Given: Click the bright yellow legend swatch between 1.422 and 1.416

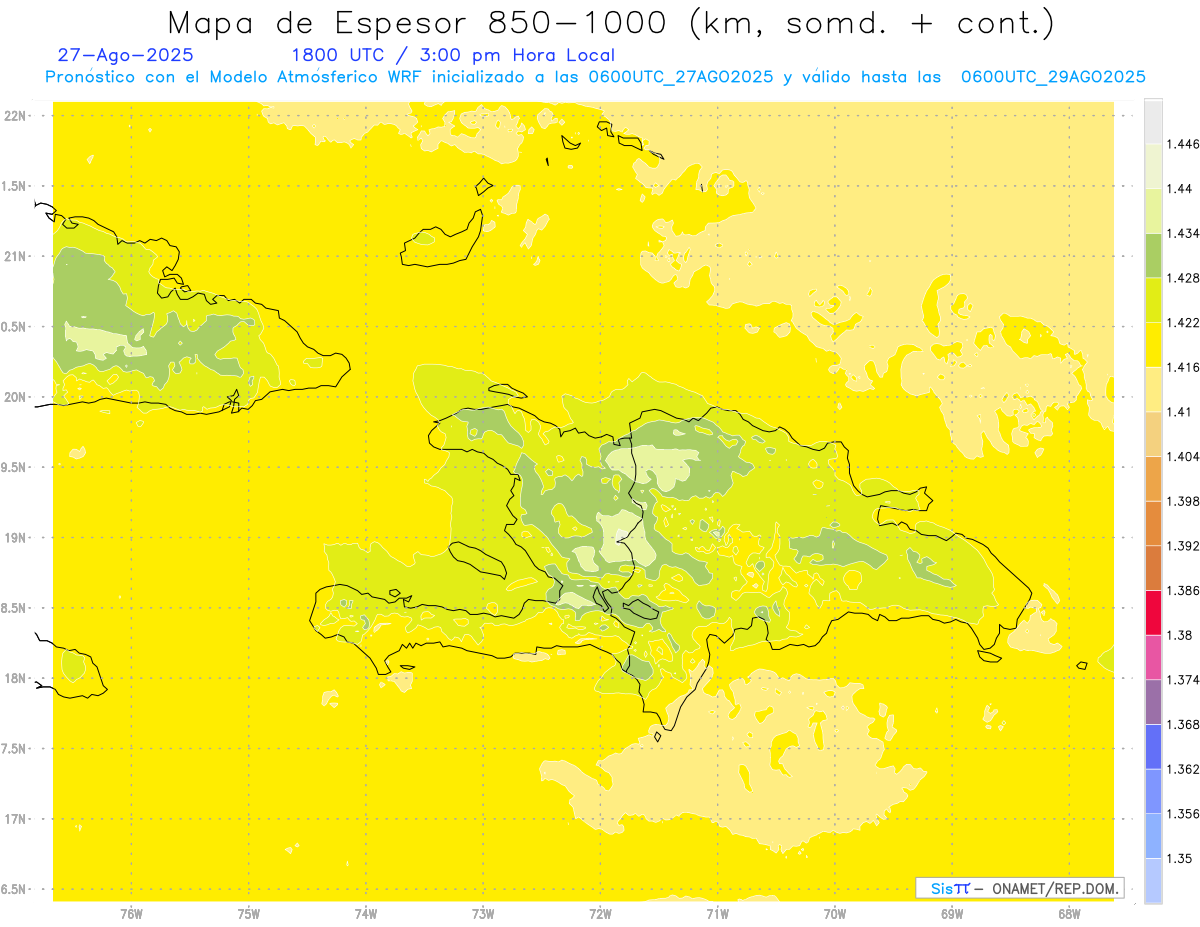Looking at the screenshot, I should (1153, 345).
